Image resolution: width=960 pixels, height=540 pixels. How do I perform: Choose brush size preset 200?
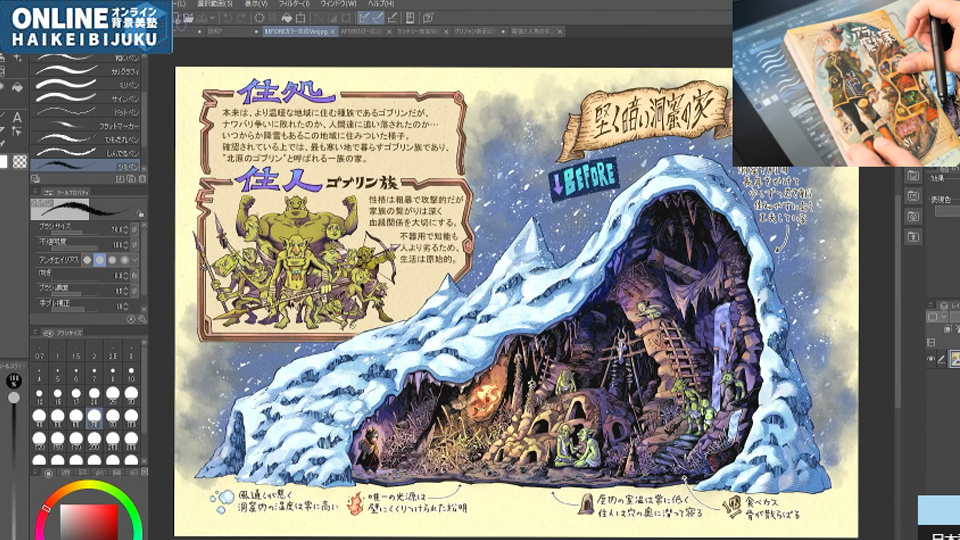click(x=94, y=441)
